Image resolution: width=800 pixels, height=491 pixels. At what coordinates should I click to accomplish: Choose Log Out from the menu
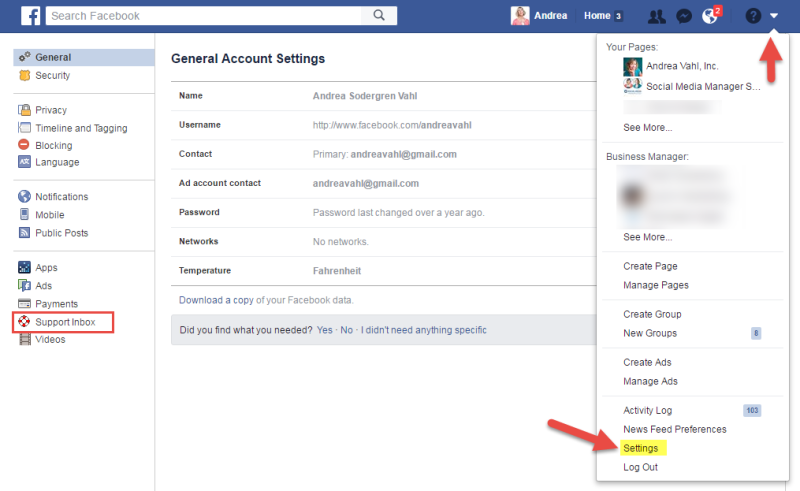coord(641,467)
